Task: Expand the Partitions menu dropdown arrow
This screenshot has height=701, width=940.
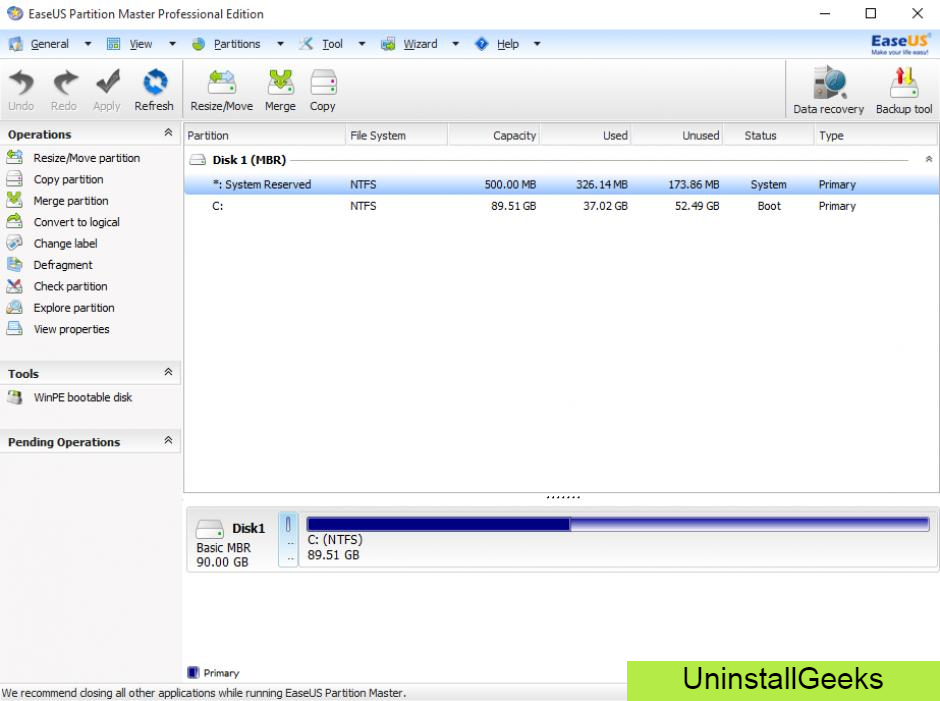Action: tap(280, 44)
